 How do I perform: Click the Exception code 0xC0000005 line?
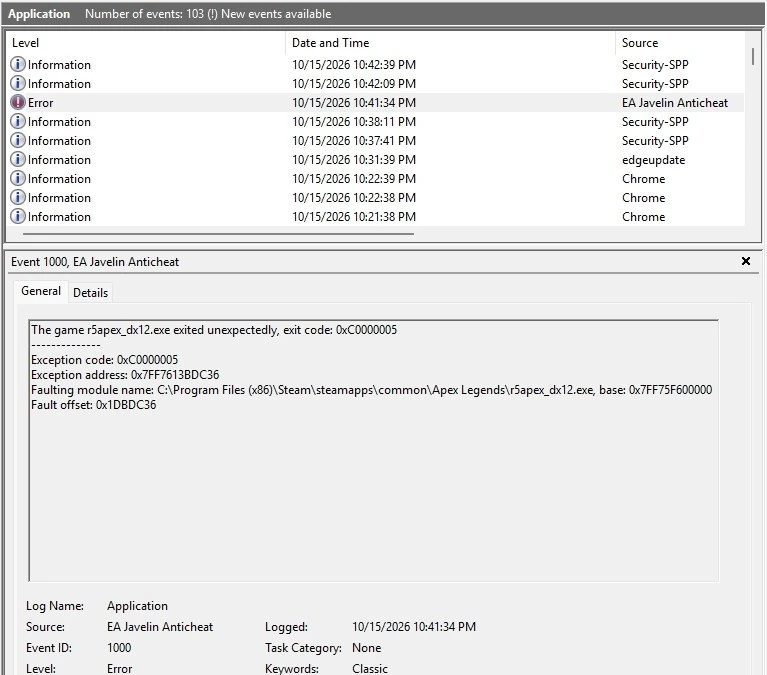[x=104, y=360]
